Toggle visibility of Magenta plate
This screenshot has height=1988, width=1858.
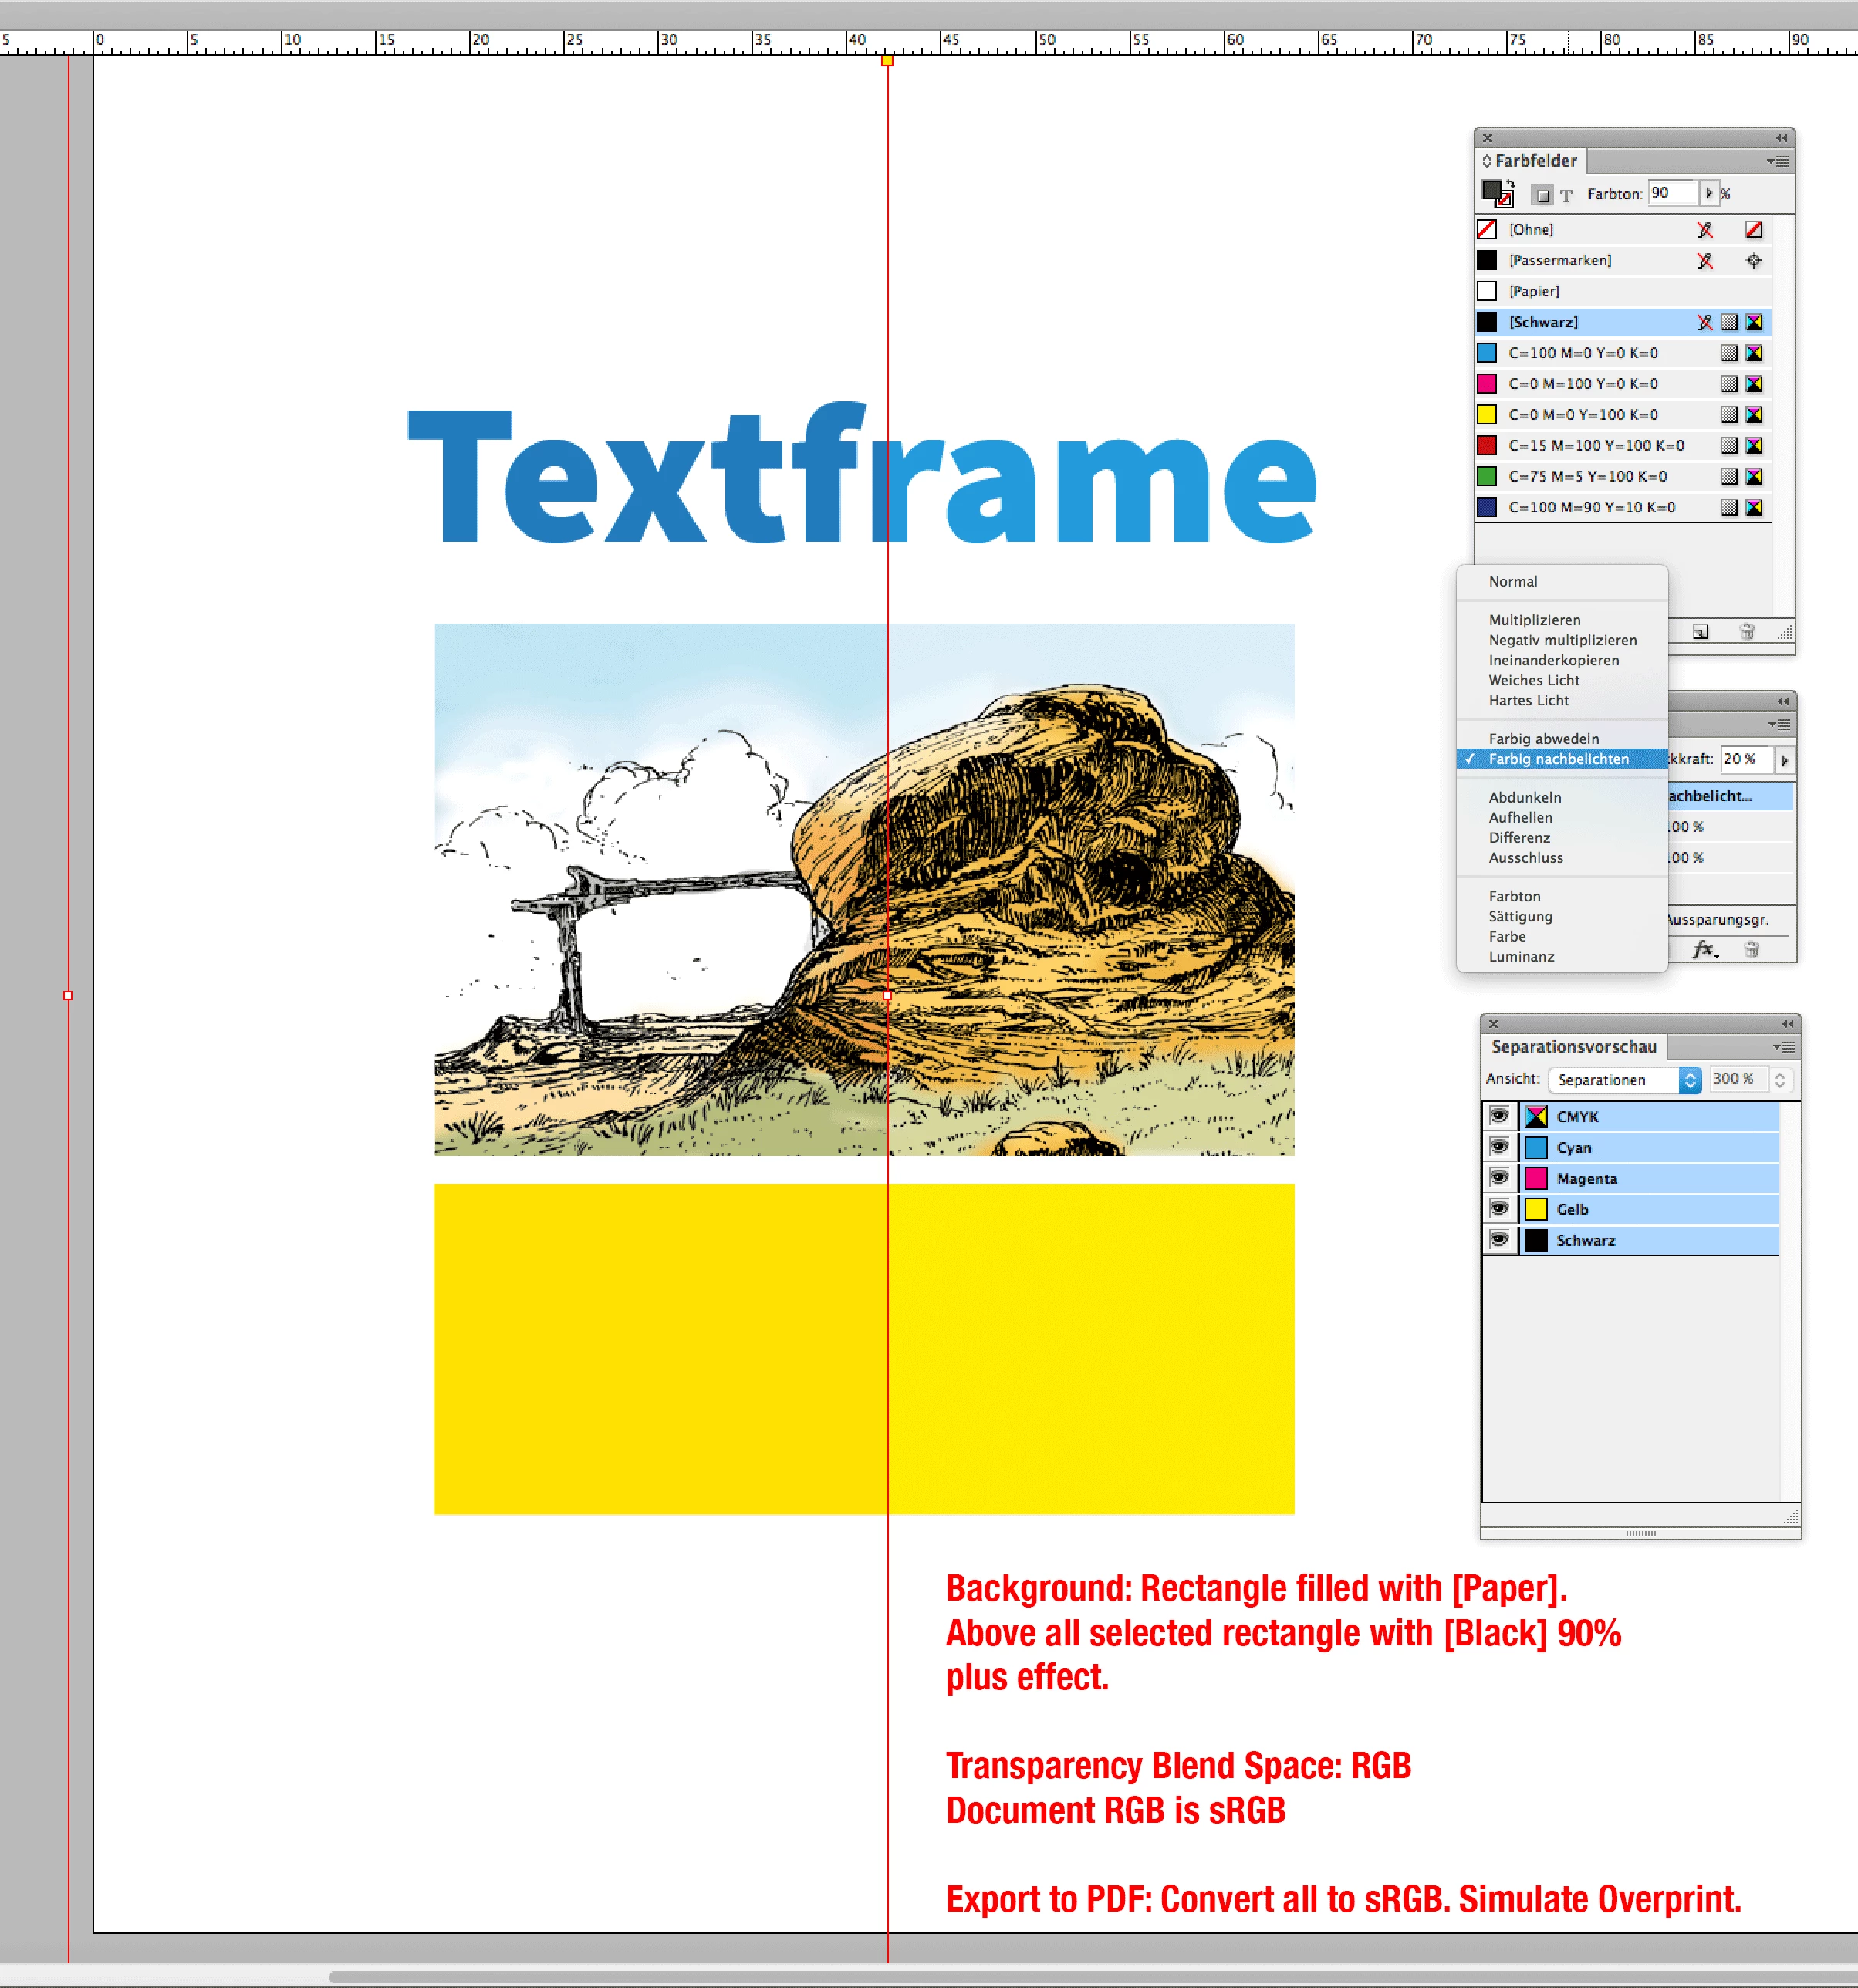tap(1499, 1177)
